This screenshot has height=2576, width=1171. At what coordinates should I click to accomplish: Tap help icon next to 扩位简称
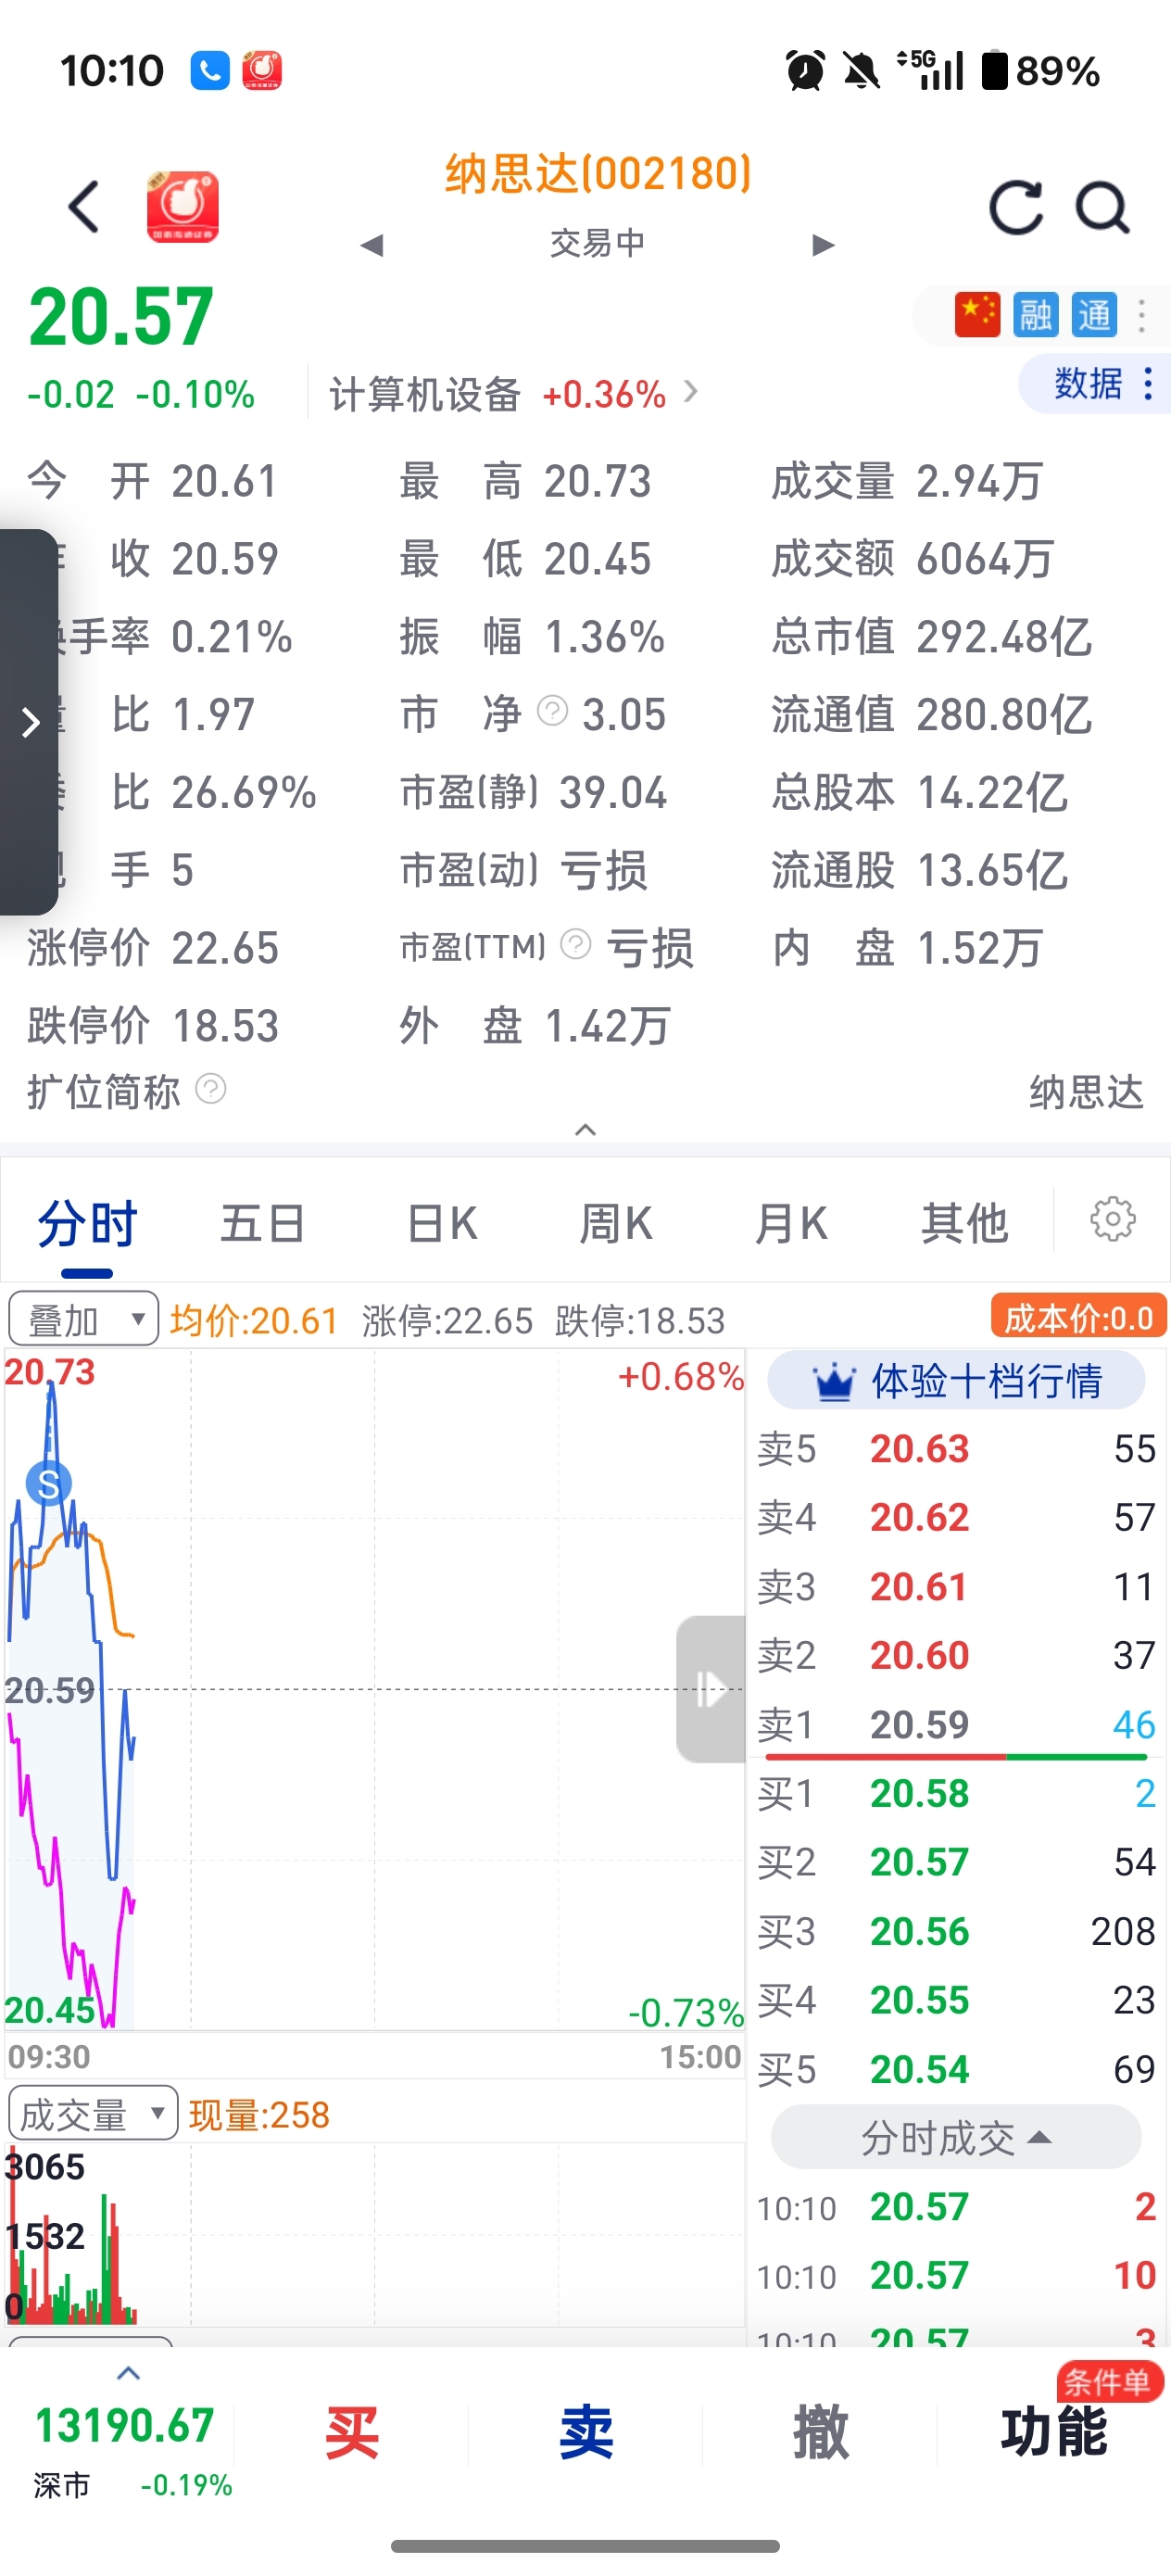tap(210, 1088)
